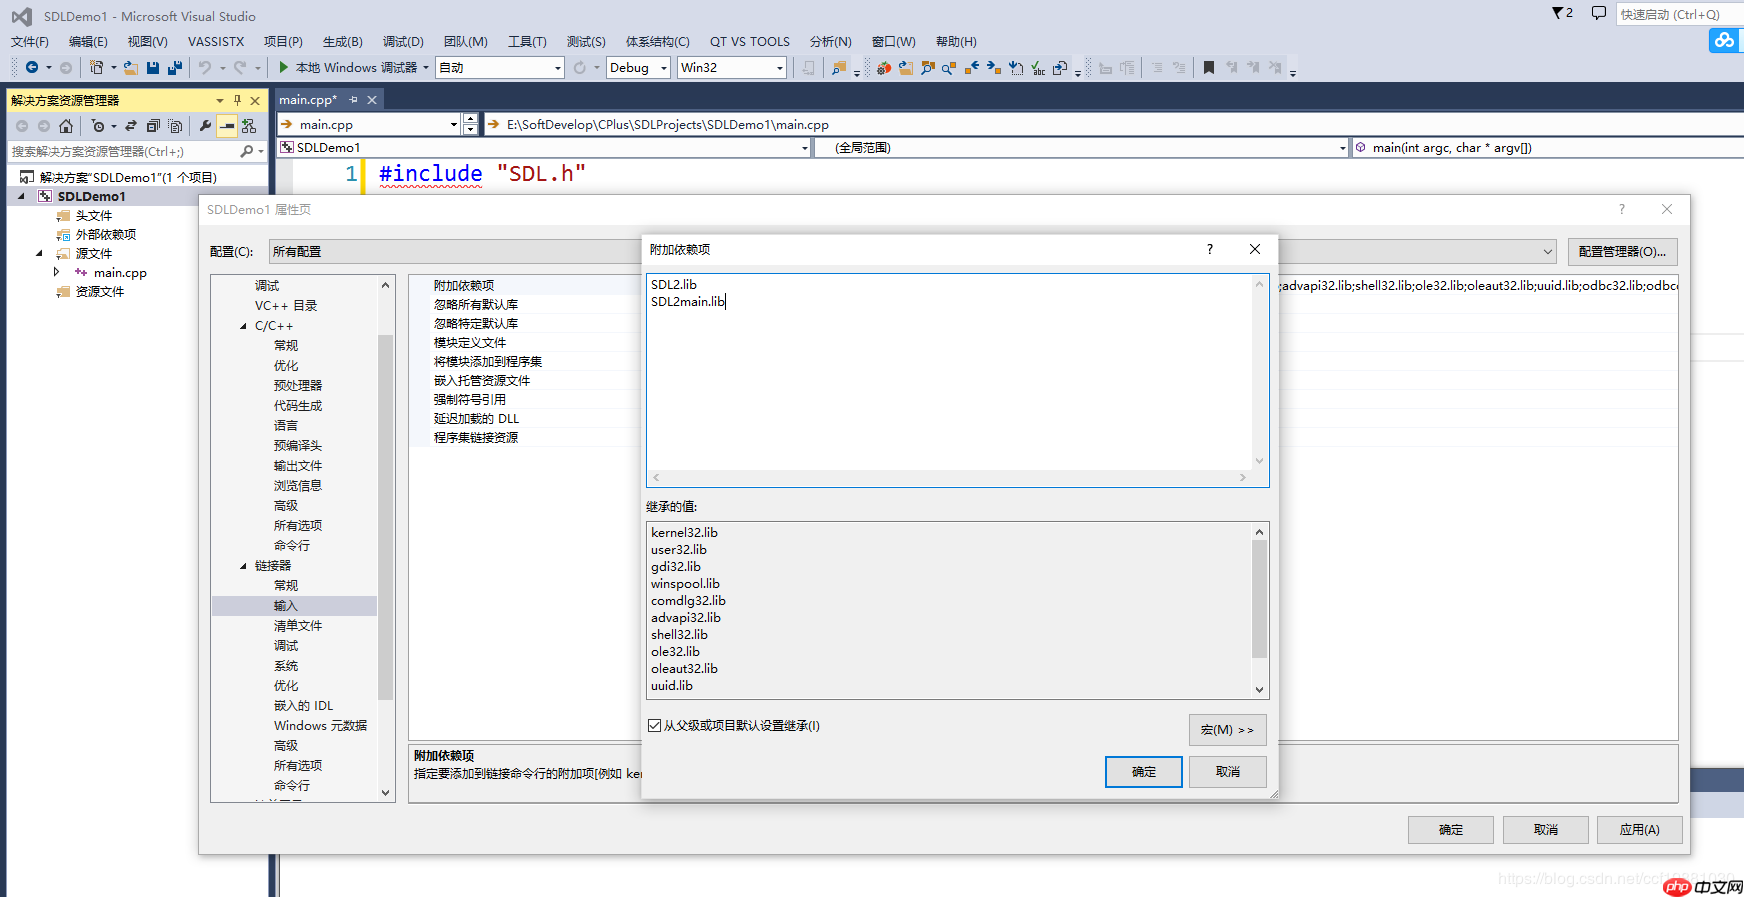
Task: Click the green Start debugging arrow
Action: 284,67
